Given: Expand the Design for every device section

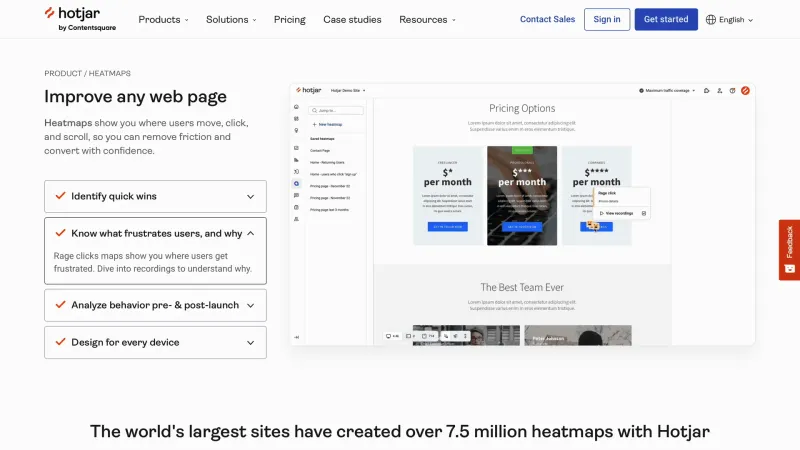Looking at the screenshot, I should click(x=155, y=342).
